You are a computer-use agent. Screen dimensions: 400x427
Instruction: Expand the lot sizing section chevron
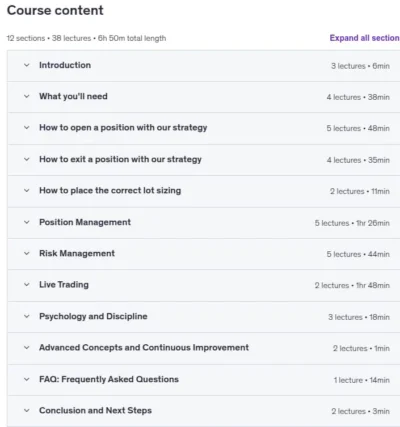(27, 191)
